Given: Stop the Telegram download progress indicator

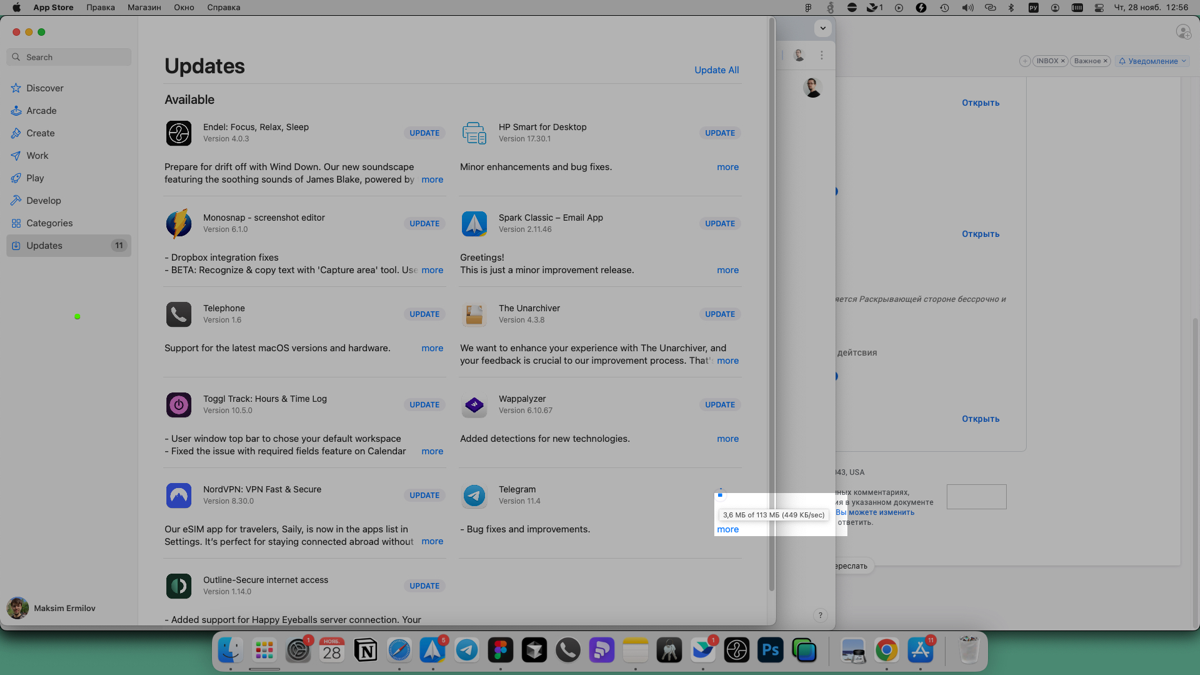Looking at the screenshot, I should (720, 494).
